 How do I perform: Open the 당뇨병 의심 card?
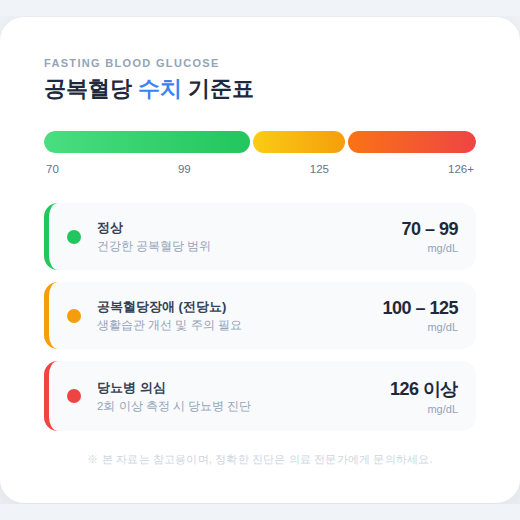point(260,396)
